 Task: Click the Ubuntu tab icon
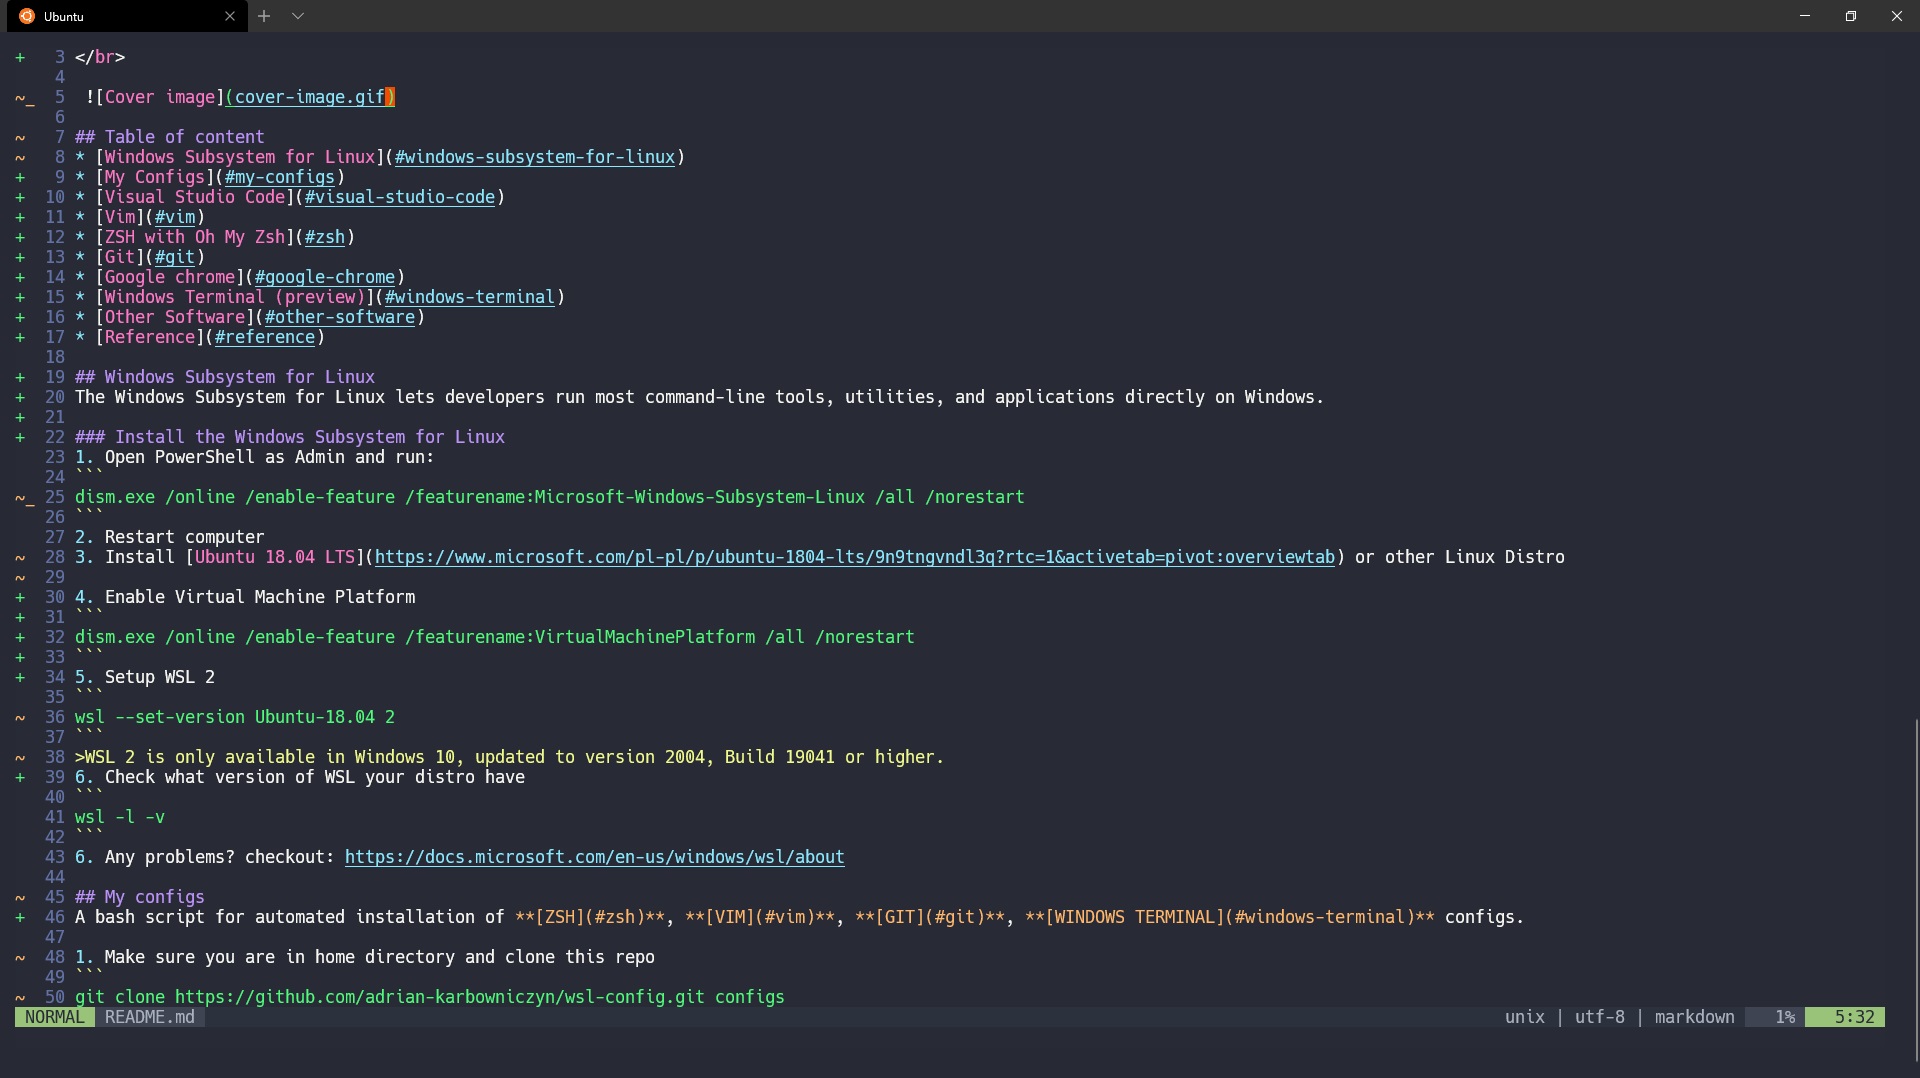click(27, 16)
